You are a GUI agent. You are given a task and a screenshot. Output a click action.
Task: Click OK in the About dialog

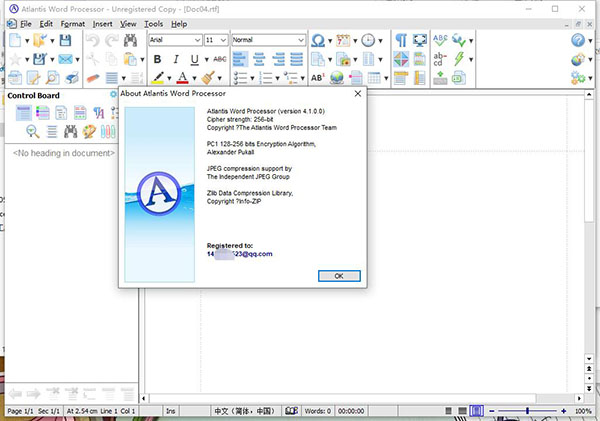(x=339, y=276)
